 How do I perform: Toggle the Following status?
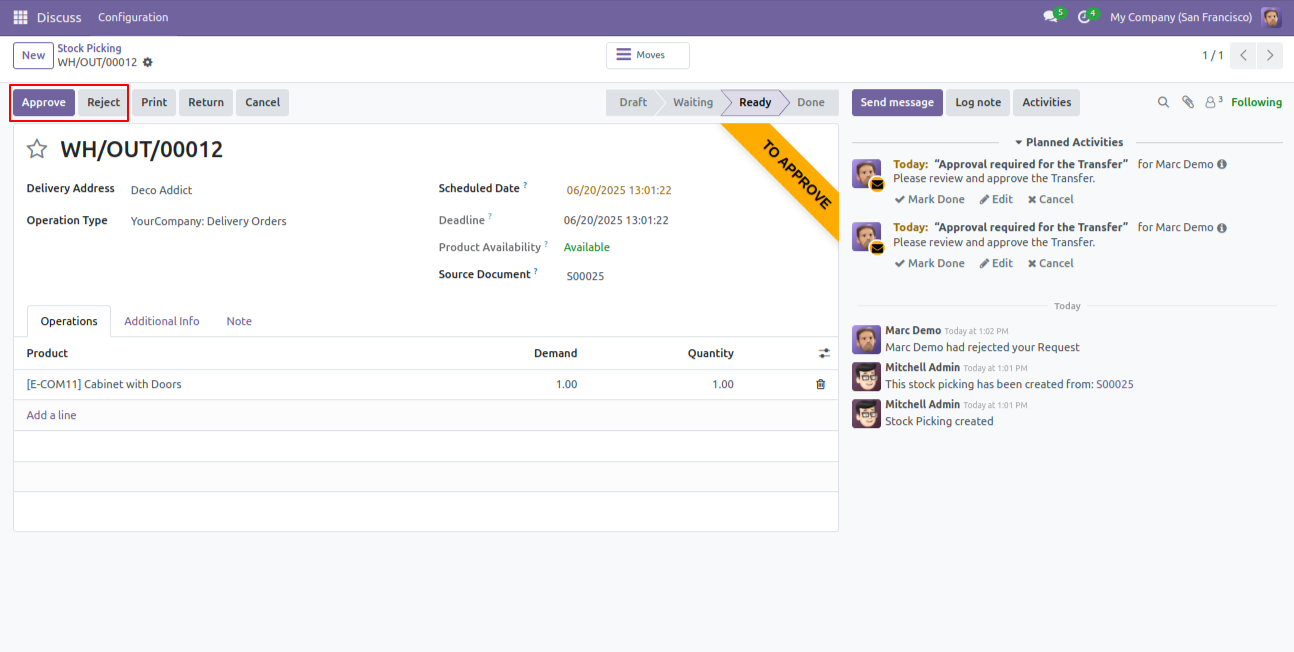[x=1256, y=102]
